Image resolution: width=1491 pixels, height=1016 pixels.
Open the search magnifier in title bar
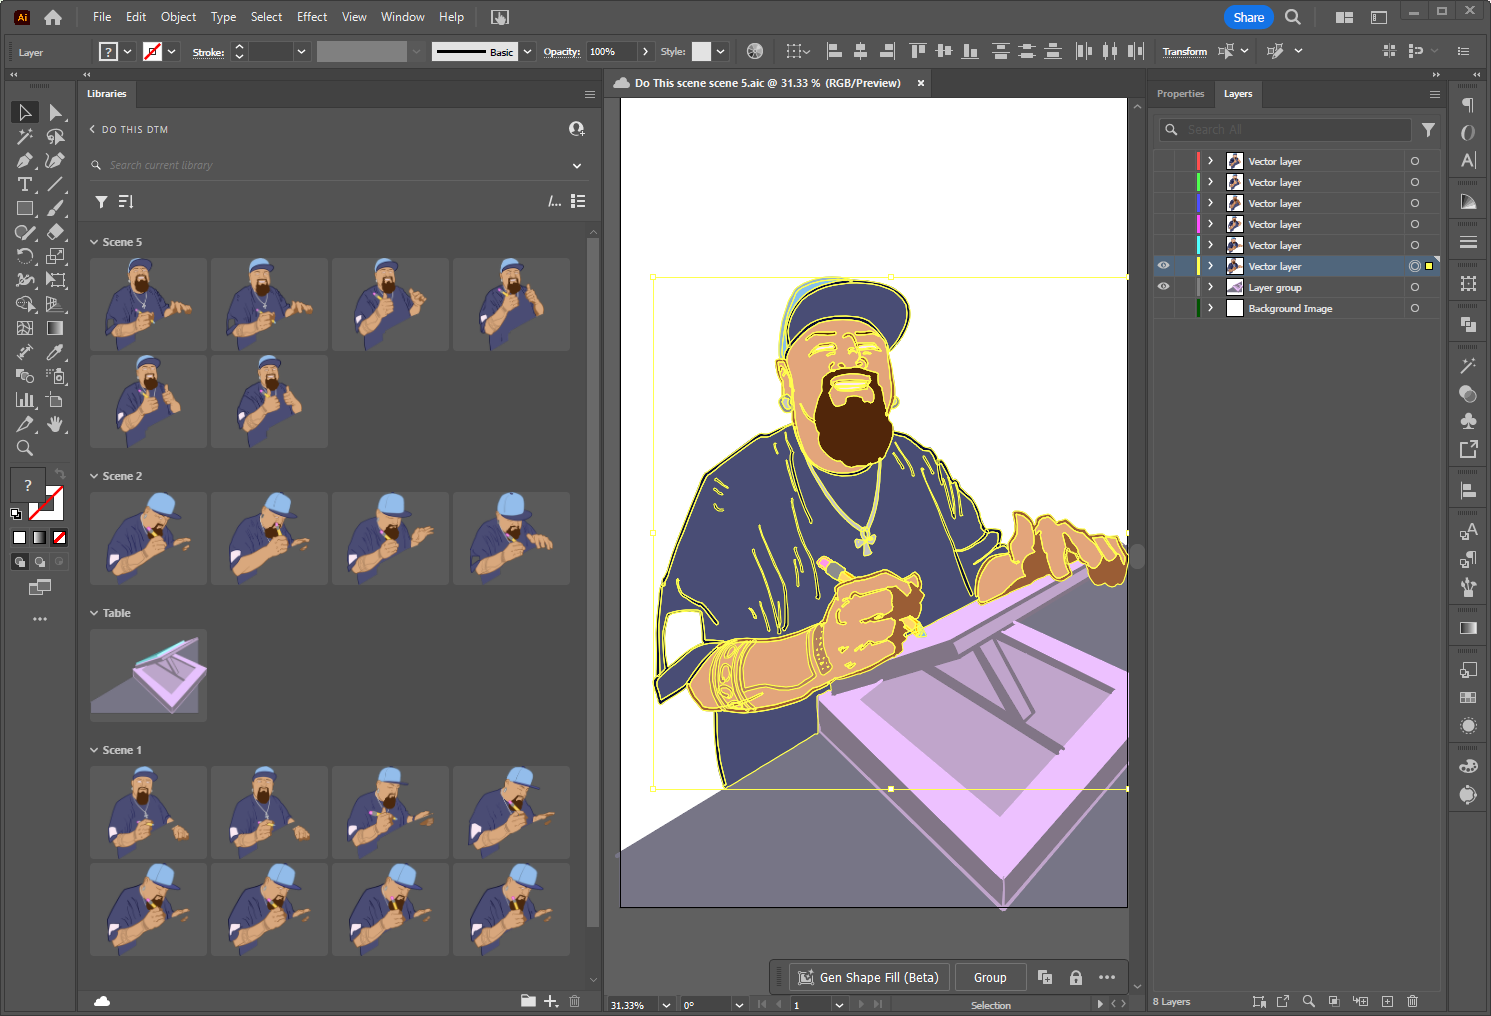(x=1292, y=17)
